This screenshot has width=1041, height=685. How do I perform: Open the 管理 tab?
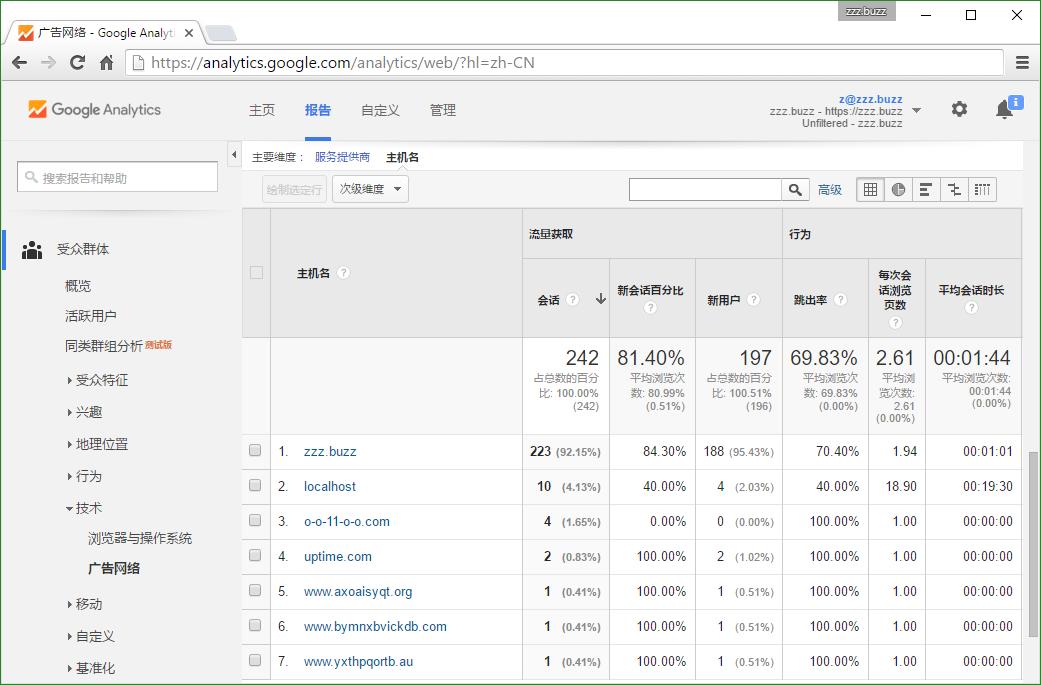coord(443,110)
